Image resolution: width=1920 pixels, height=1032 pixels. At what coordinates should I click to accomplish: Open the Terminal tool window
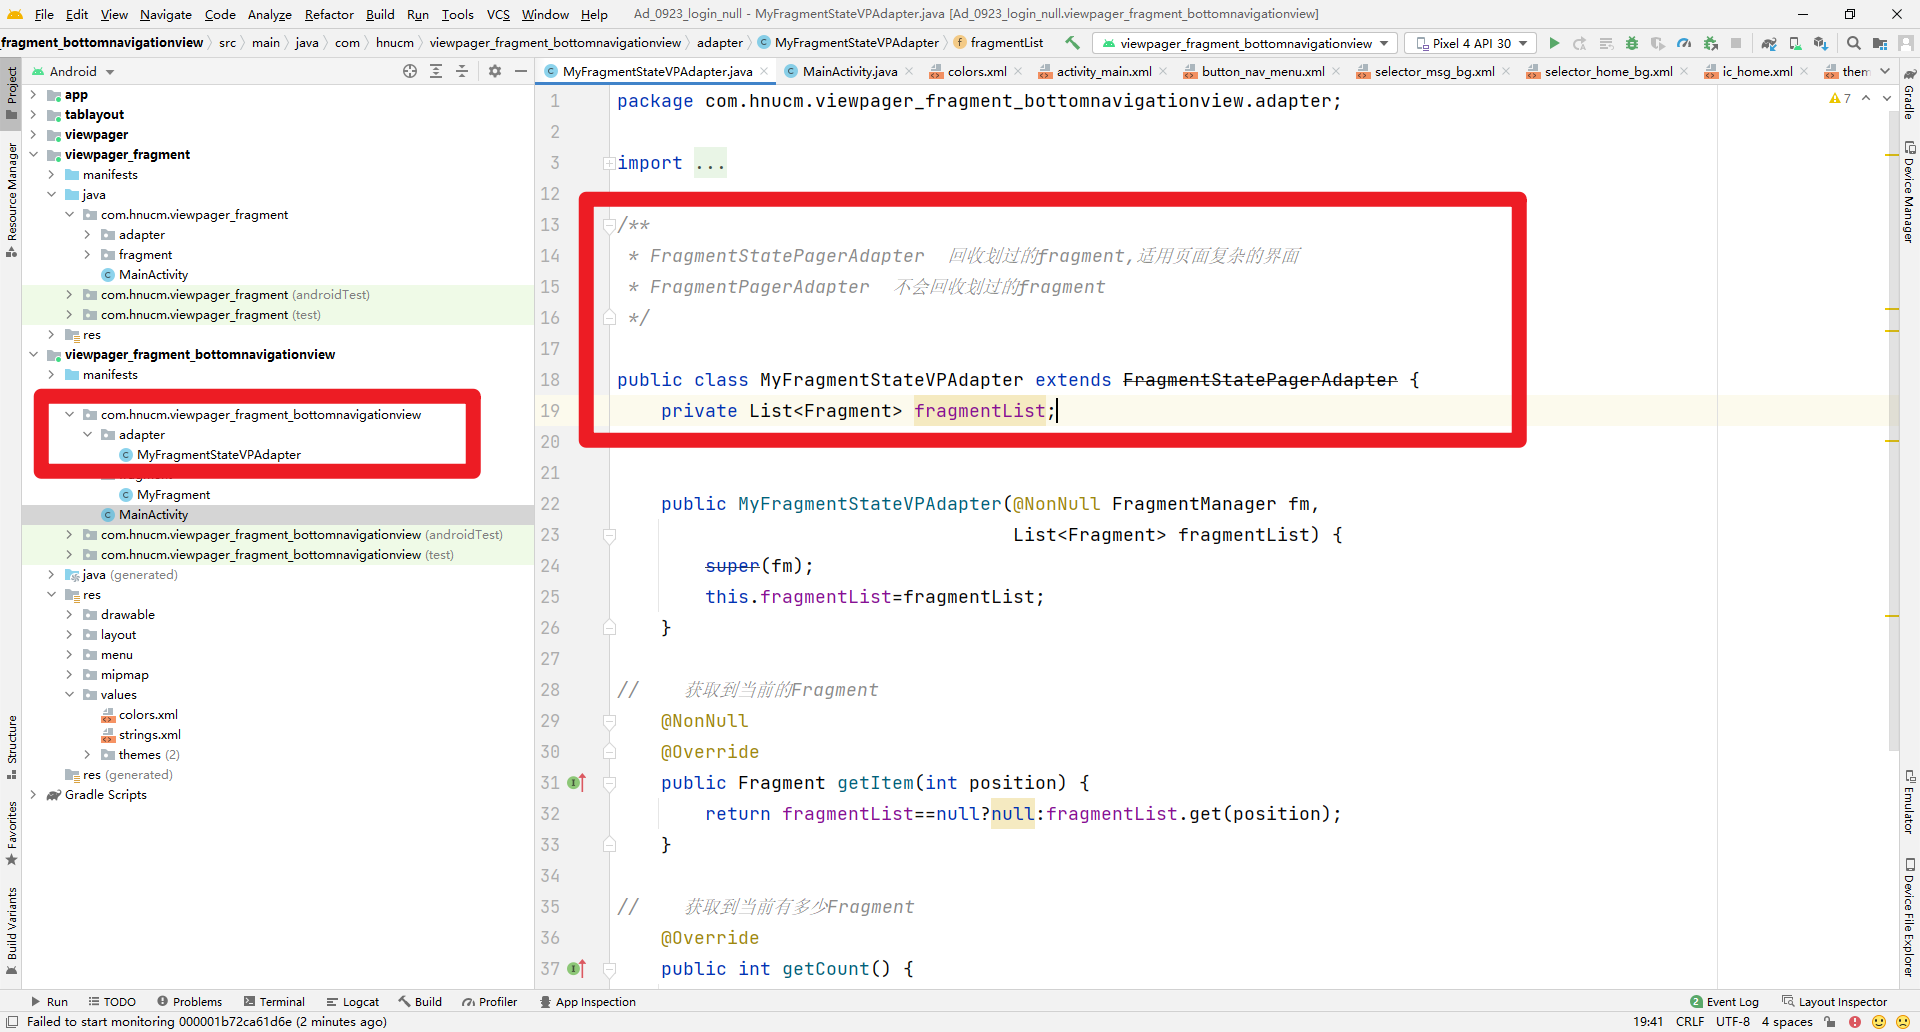pos(274,1001)
